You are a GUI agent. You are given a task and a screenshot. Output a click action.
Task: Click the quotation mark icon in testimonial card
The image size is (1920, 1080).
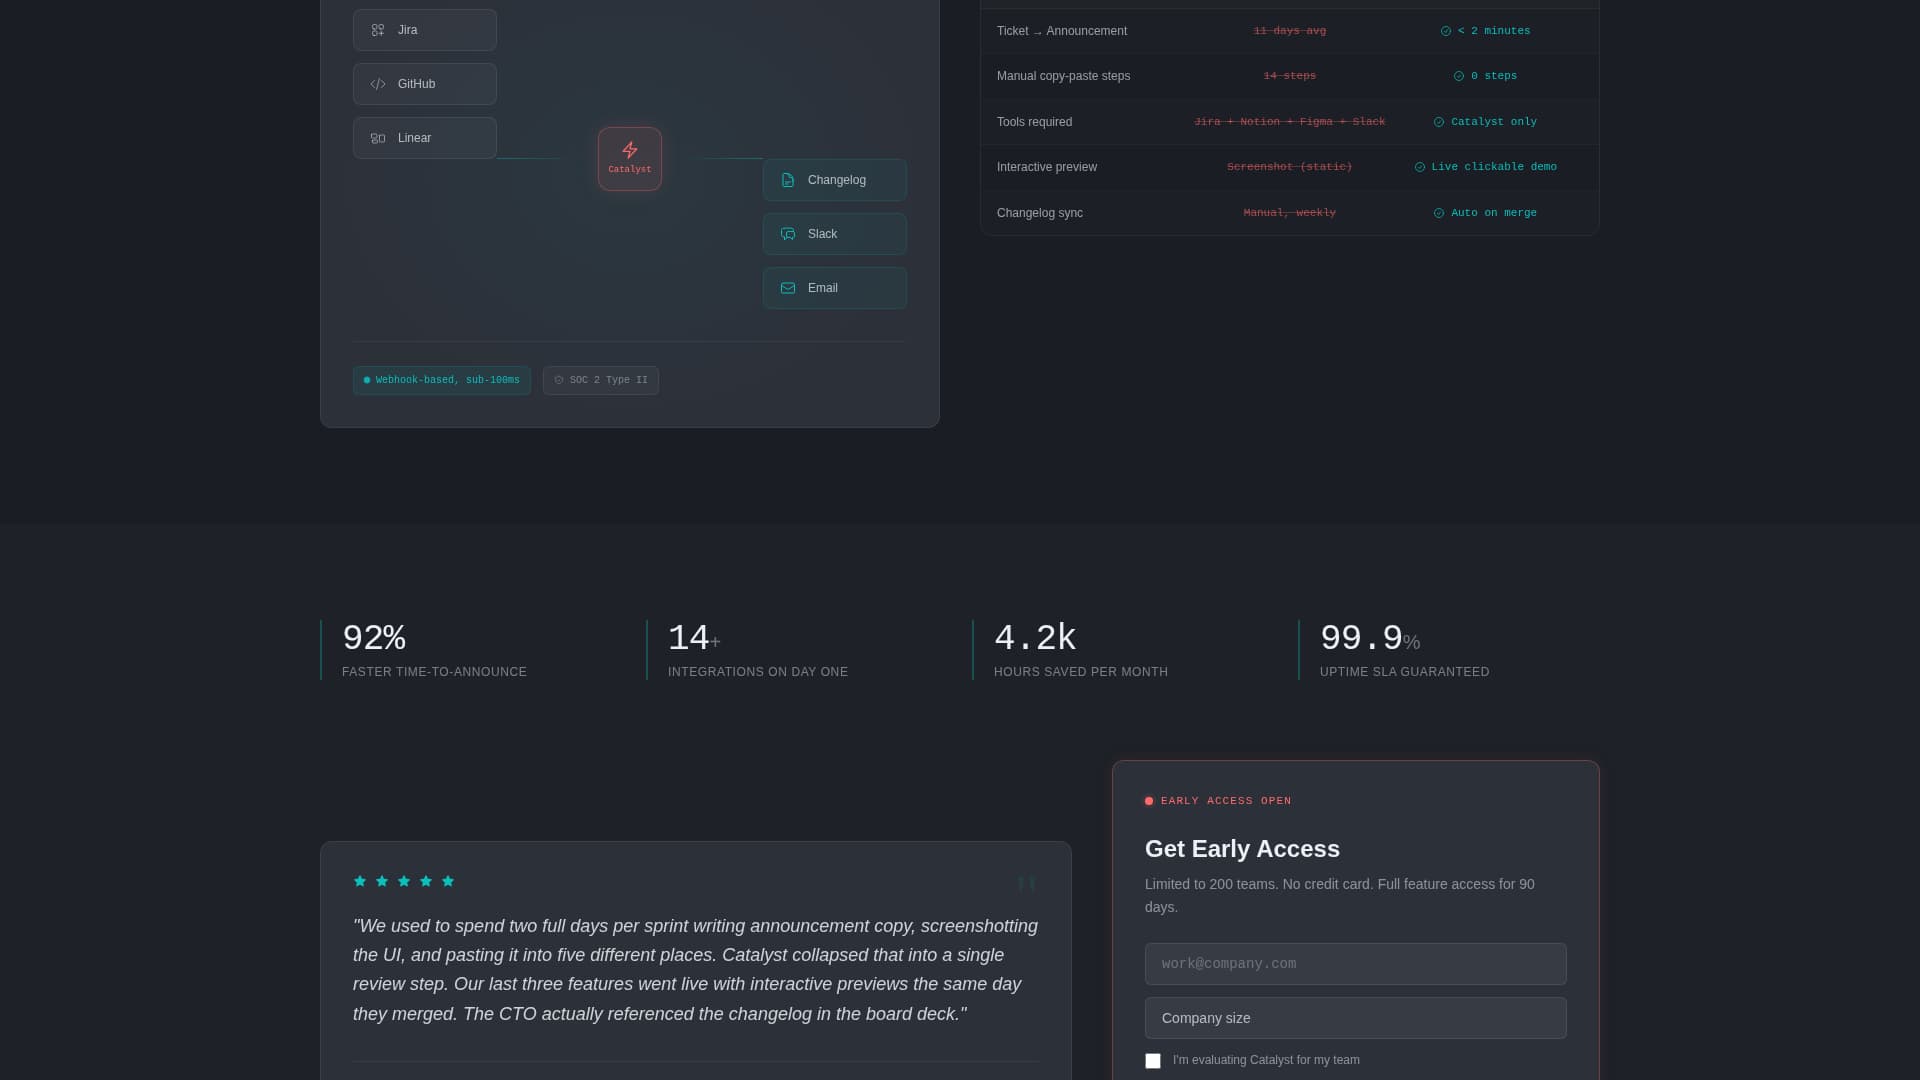[x=1026, y=883]
